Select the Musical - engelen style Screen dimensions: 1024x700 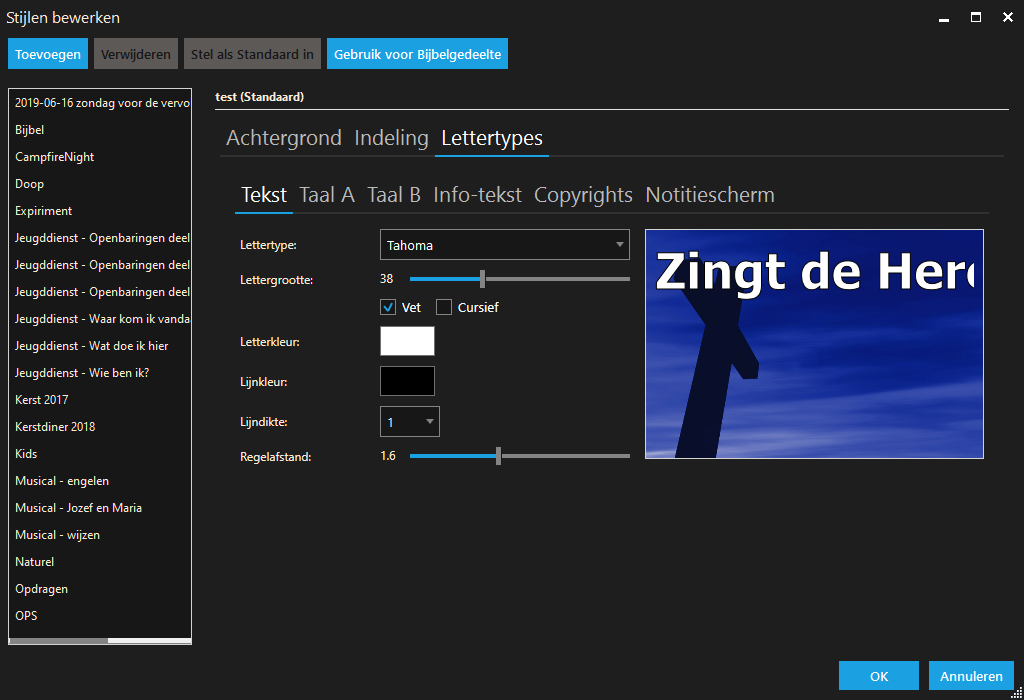(100, 481)
